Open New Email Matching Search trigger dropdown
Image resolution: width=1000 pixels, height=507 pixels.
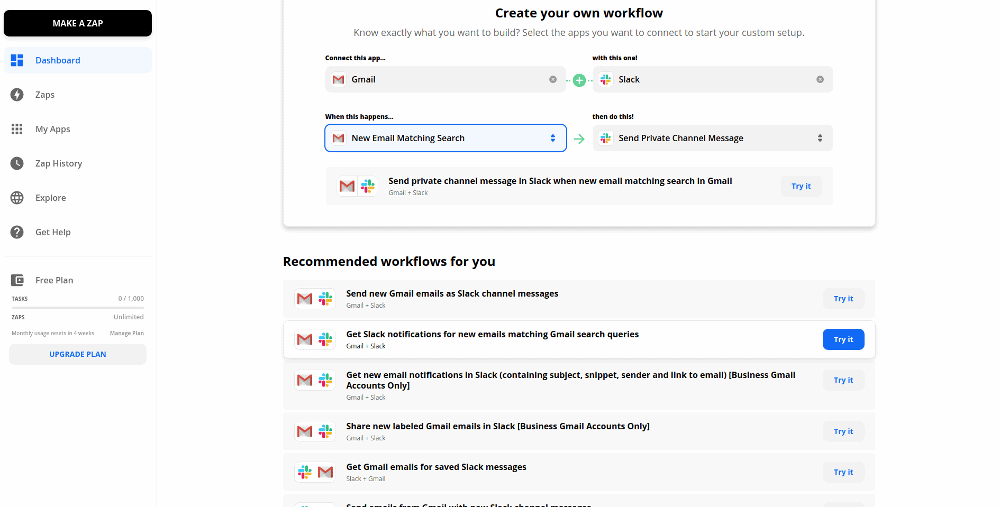[x=445, y=138]
